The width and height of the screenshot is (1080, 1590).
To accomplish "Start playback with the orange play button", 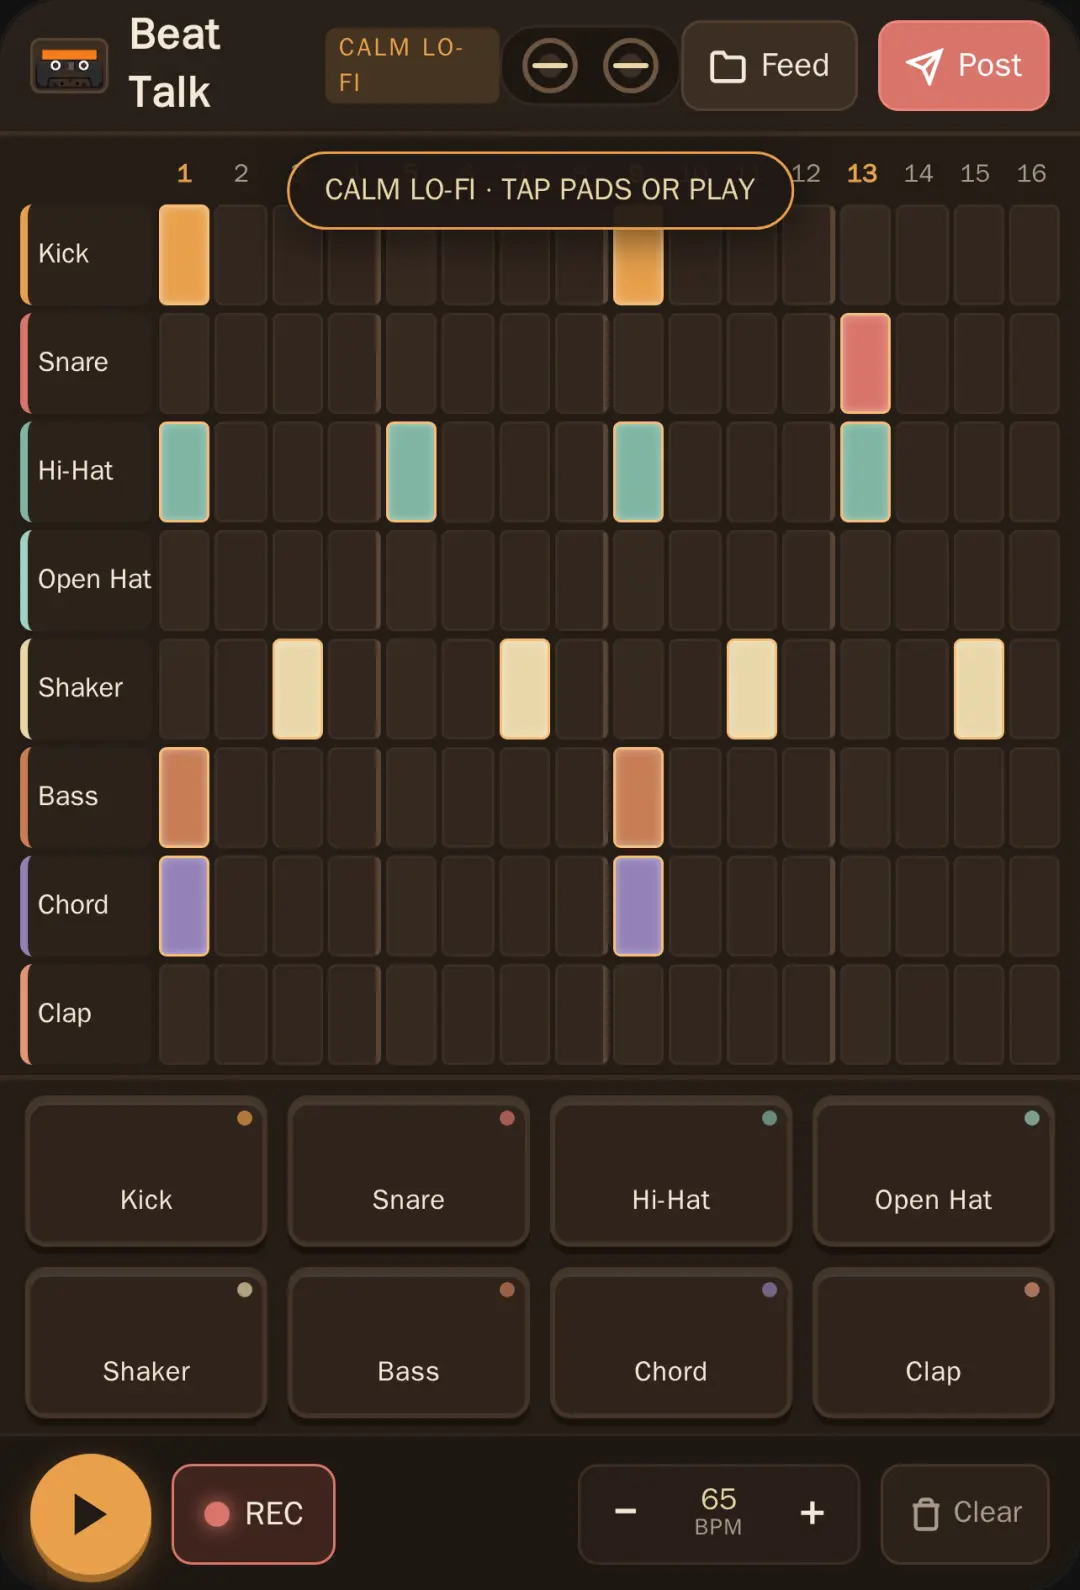I will (x=91, y=1514).
